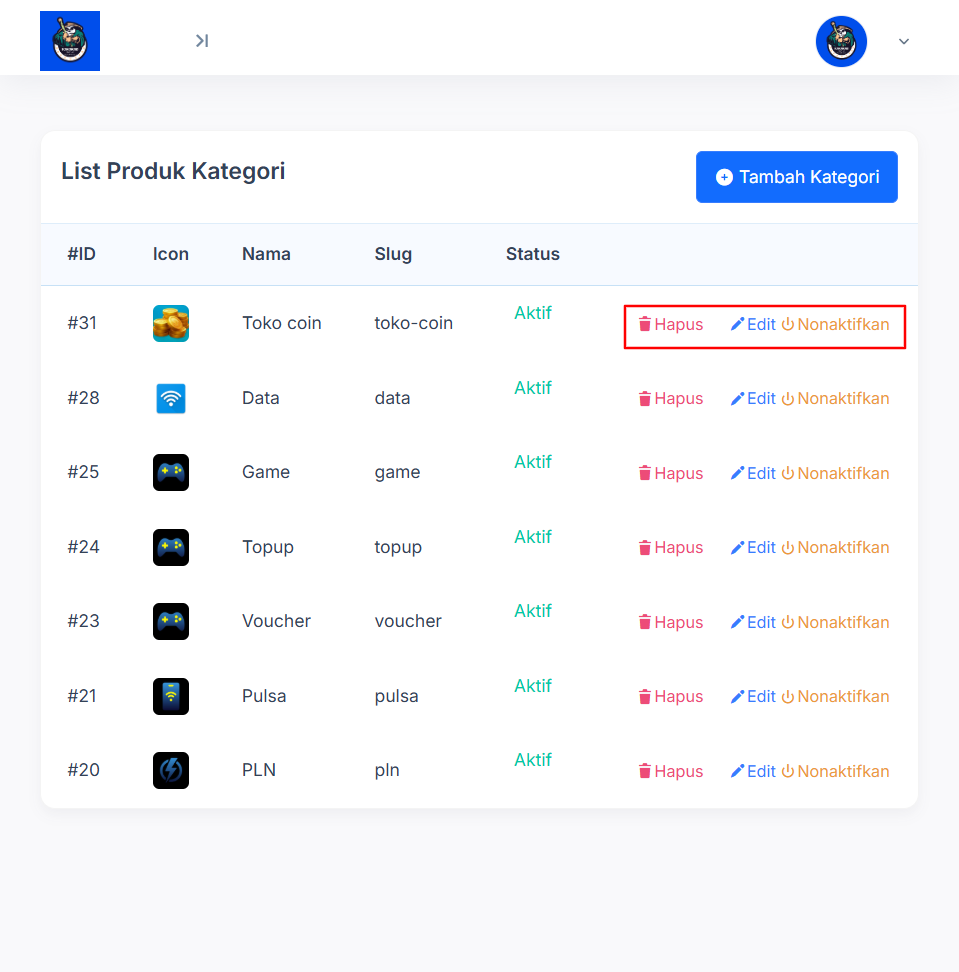959x972 pixels.
Task: Edit the Topup category
Action: [753, 548]
